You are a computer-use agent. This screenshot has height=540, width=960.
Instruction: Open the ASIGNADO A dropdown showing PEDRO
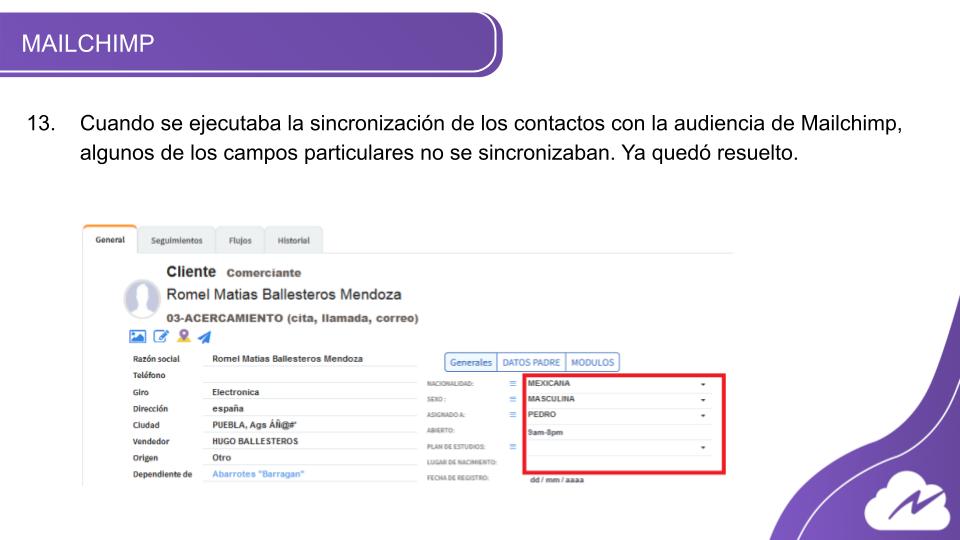[x=618, y=414]
